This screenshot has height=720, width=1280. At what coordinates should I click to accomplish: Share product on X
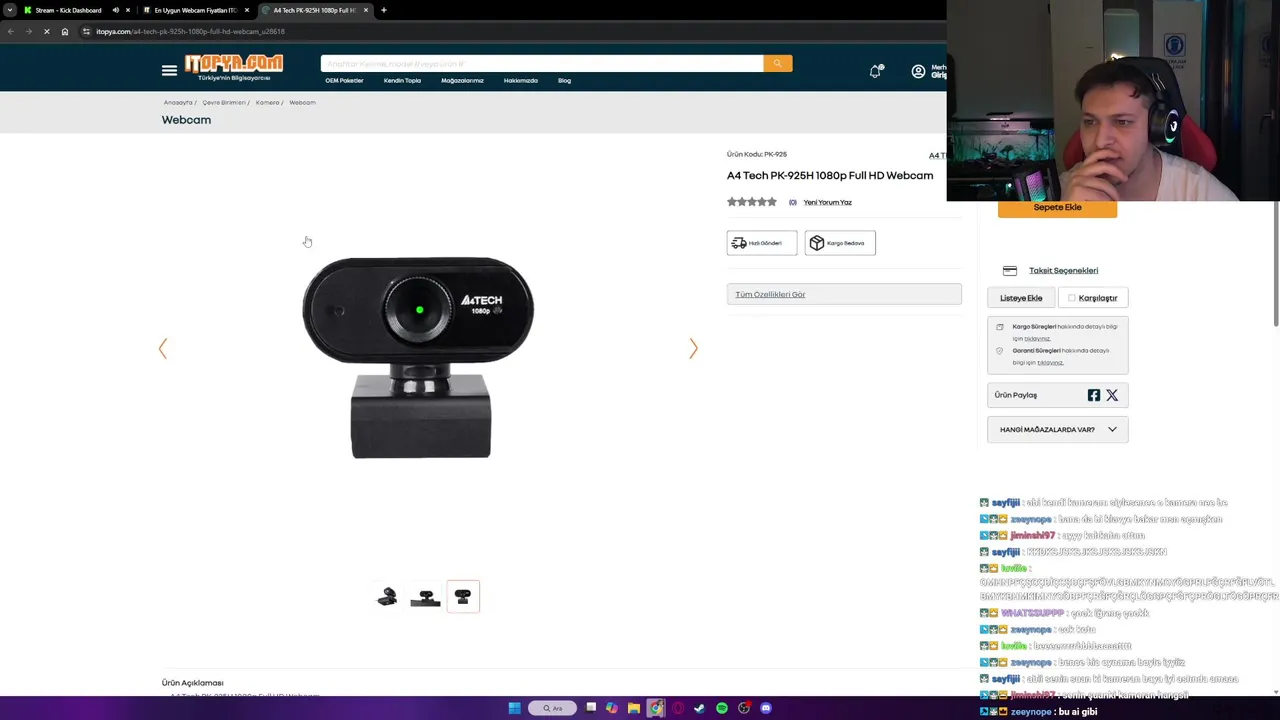coord(1112,395)
